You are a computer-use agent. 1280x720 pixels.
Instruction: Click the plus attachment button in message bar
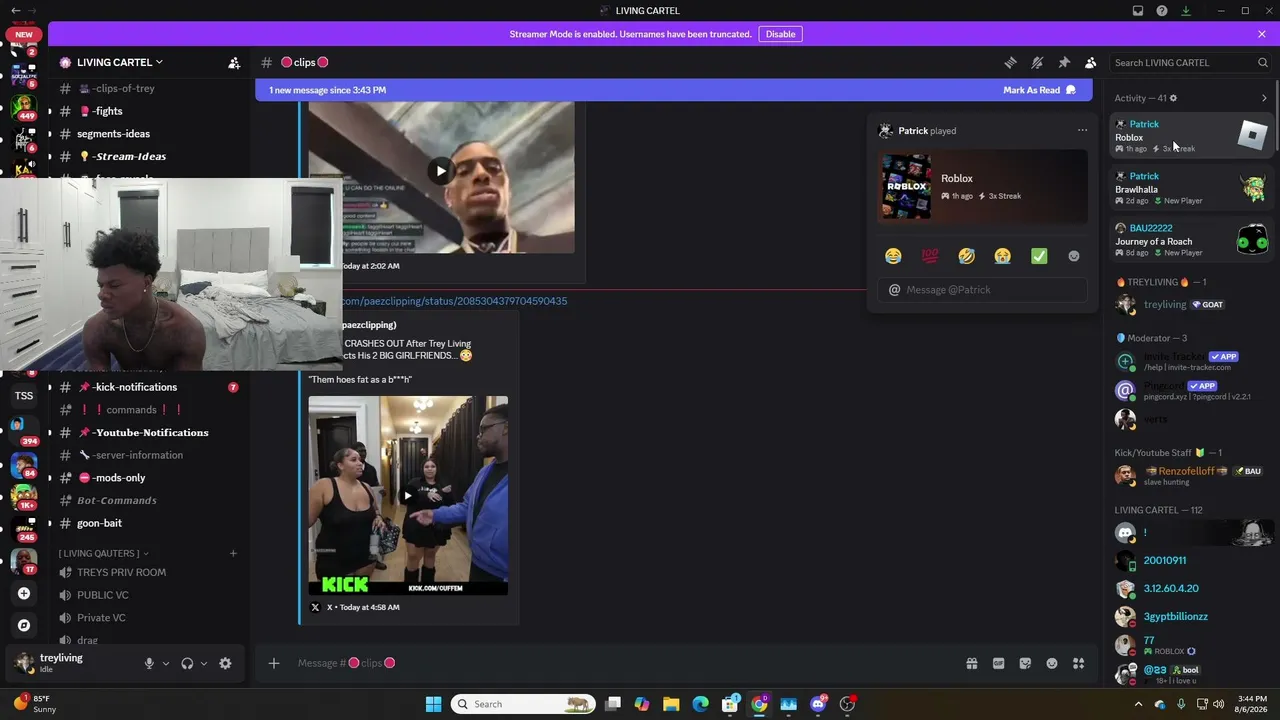pyautogui.click(x=273, y=663)
